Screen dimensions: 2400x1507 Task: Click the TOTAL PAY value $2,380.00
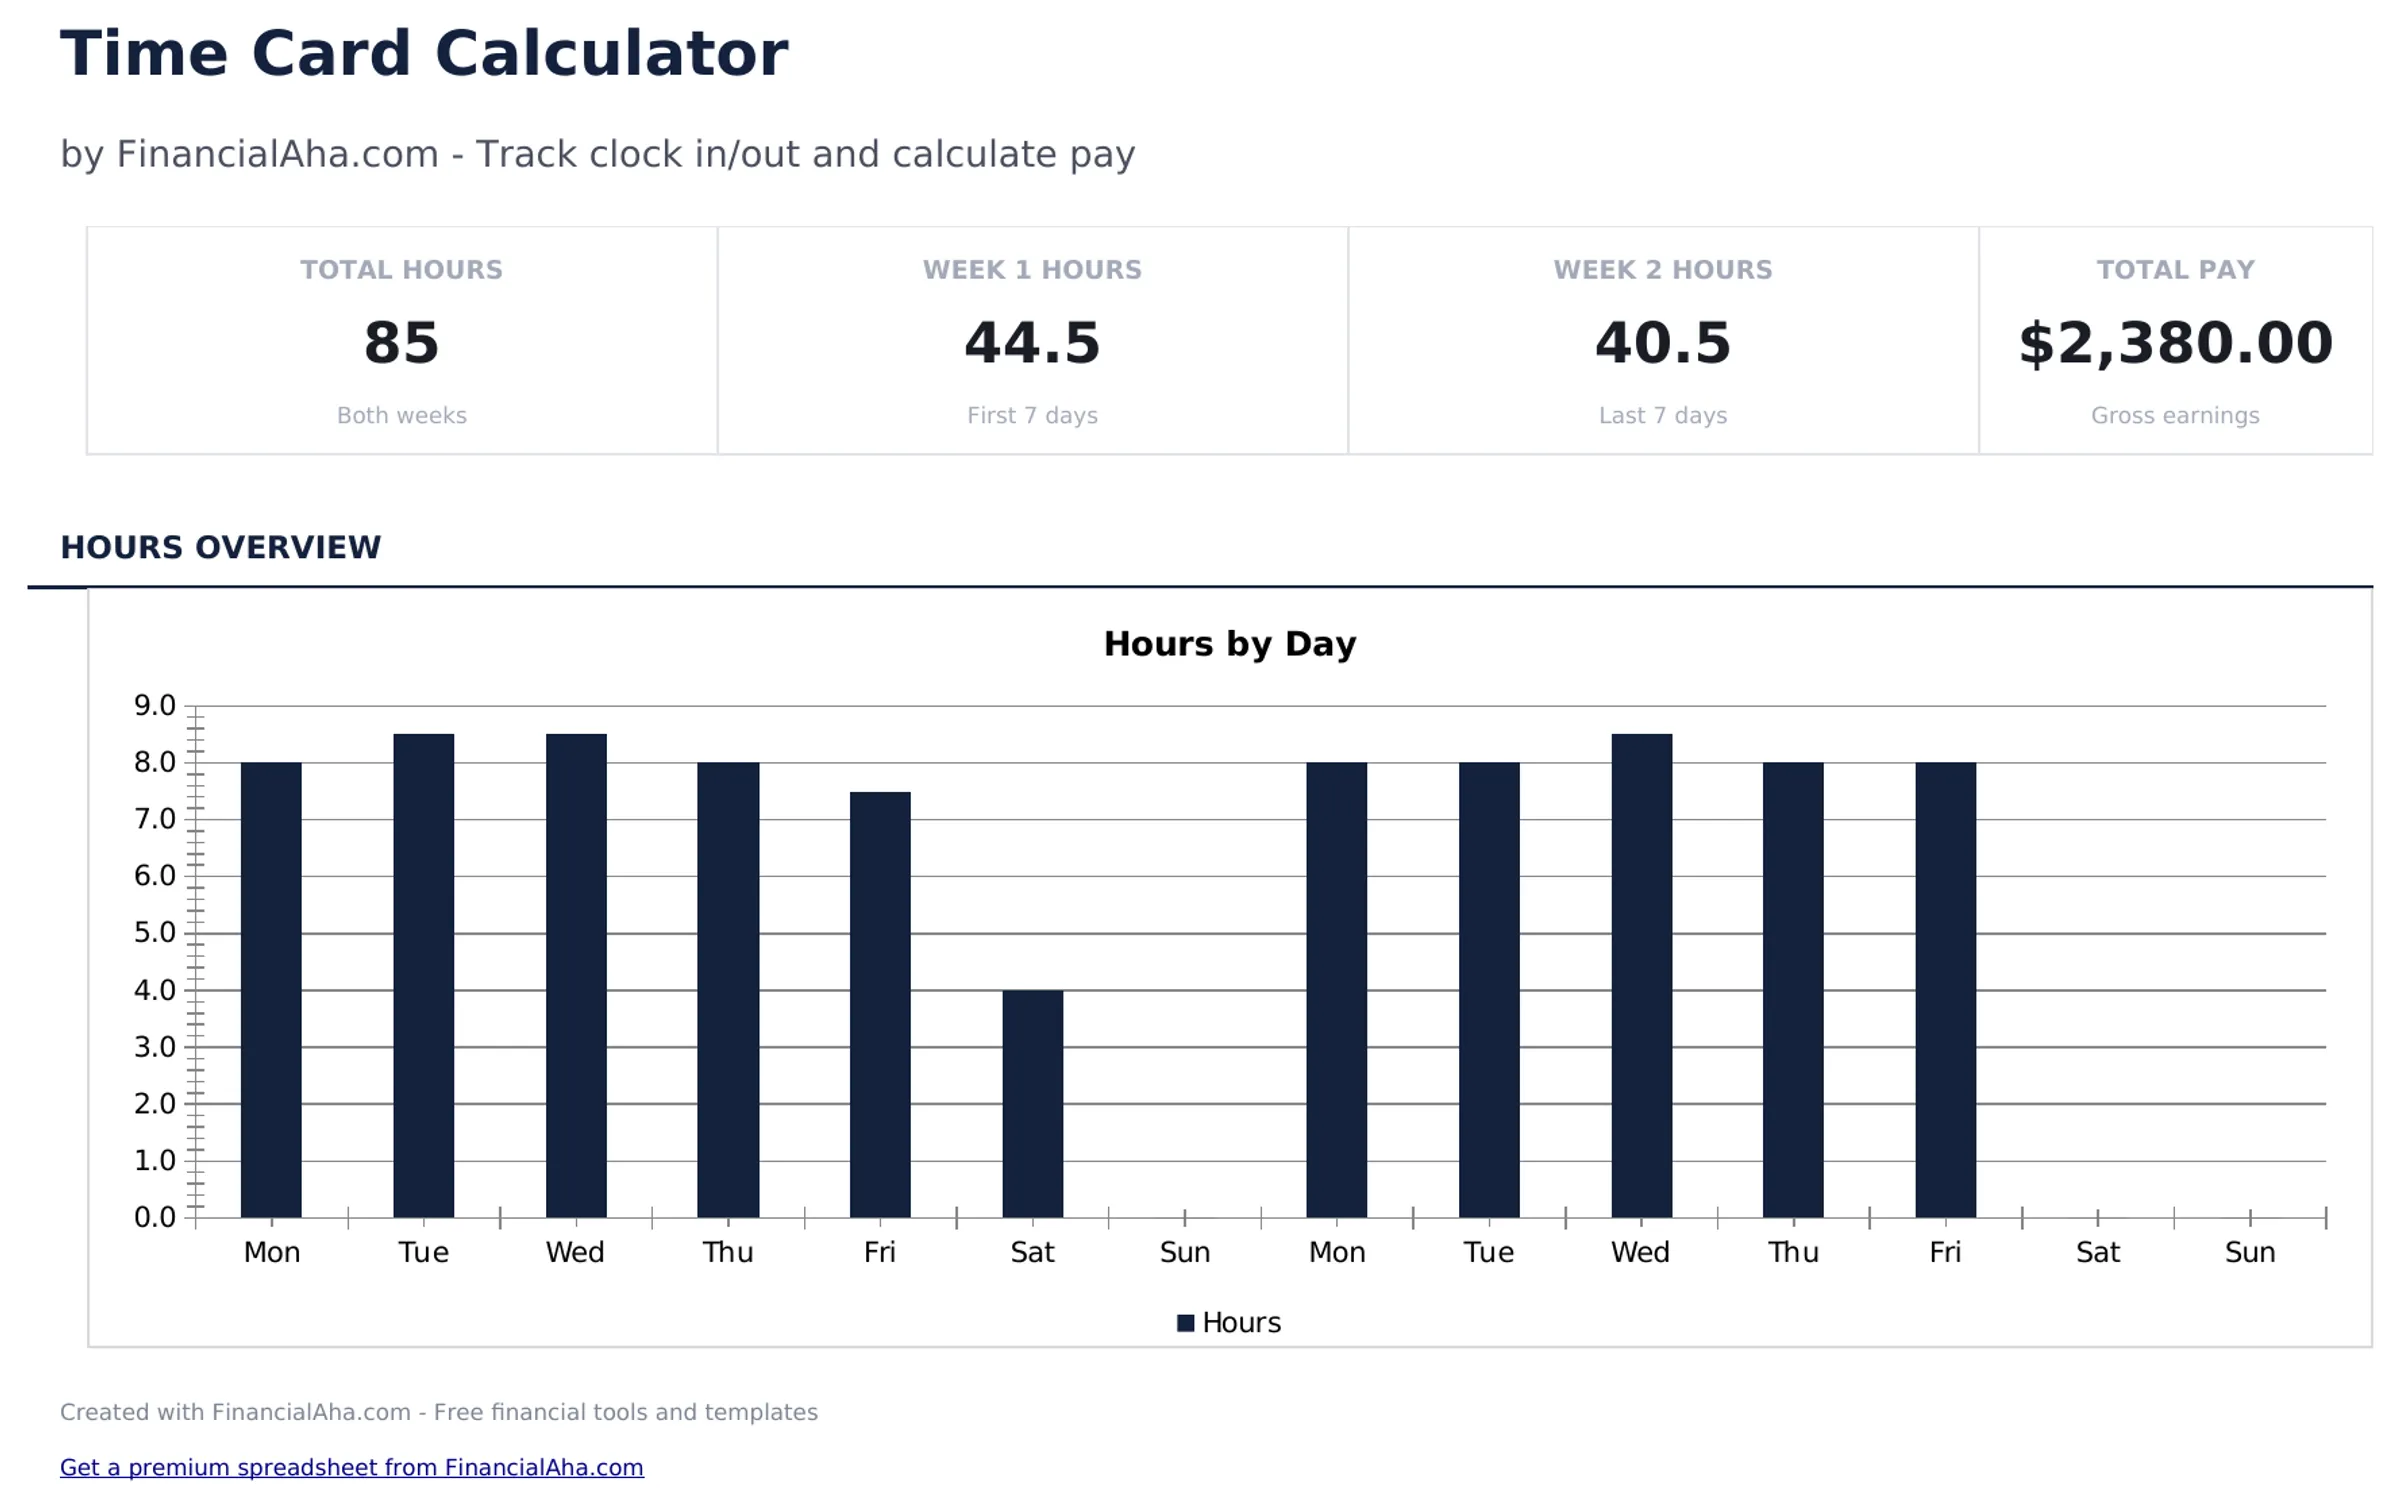tap(2174, 343)
